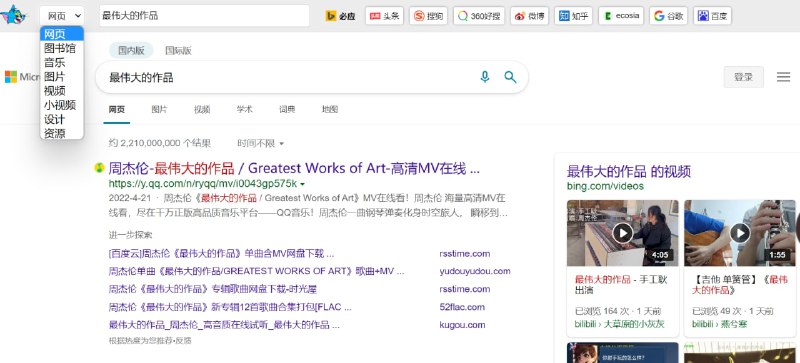Click the top toolbar search input field
Image resolution: width=800 pixels, height=363 pixels.
click(204, 16)
